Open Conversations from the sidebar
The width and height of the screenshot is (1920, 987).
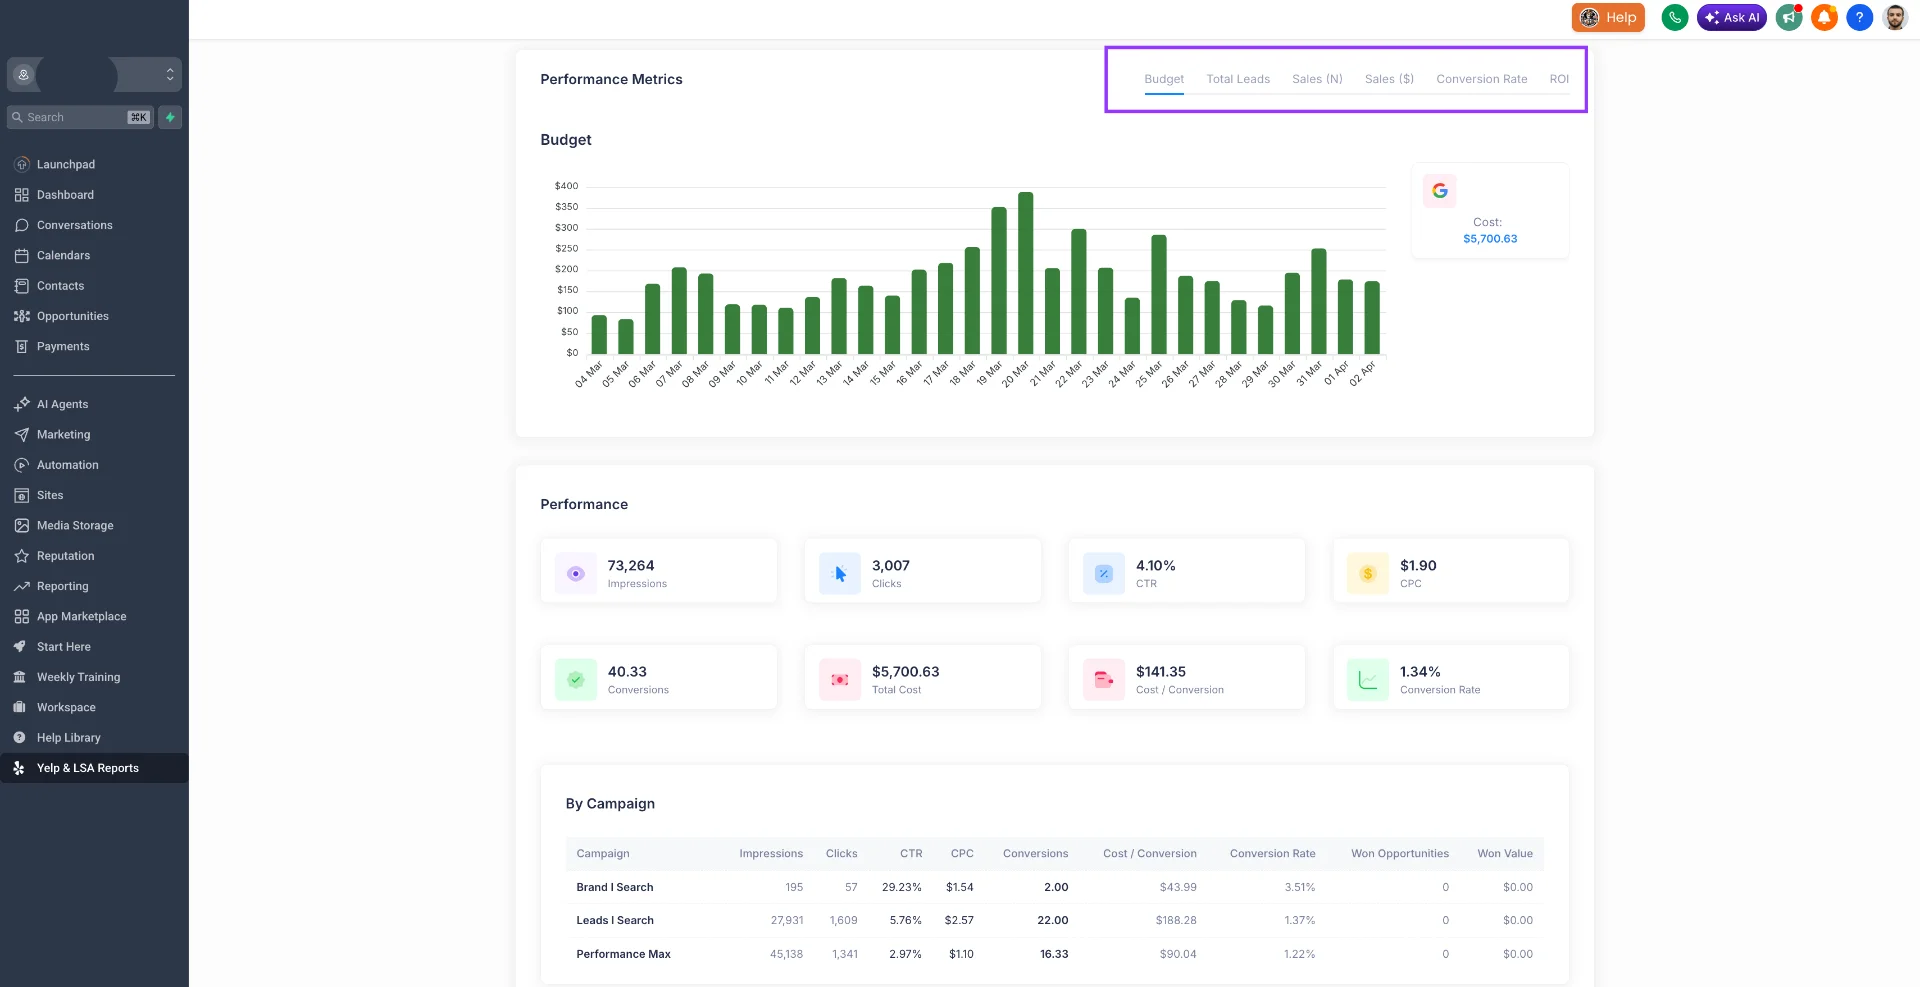pyautogui.click(x=74, y=225)
